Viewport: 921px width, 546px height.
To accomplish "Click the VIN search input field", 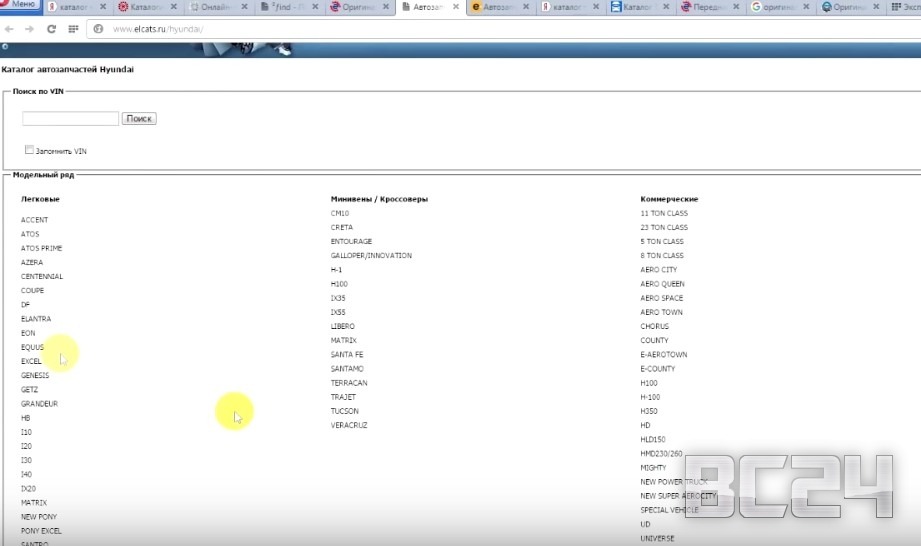I will click(x=70, y=119).
